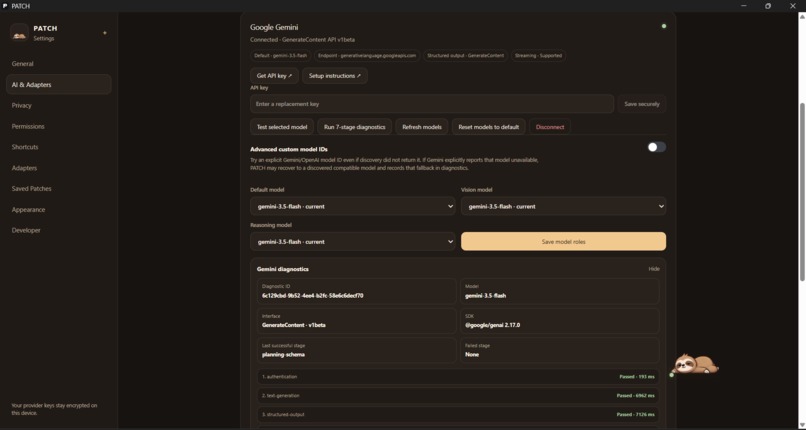
Task: Click Reset models to default
Action: [x=488, y=127]
